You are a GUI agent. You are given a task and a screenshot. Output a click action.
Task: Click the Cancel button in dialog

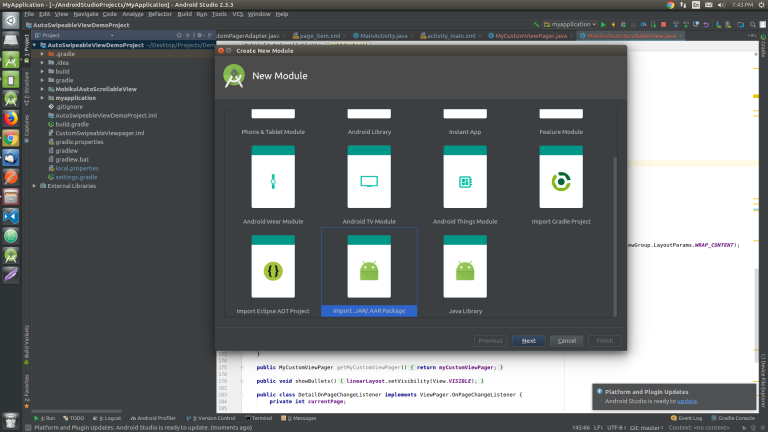[566, 340]
